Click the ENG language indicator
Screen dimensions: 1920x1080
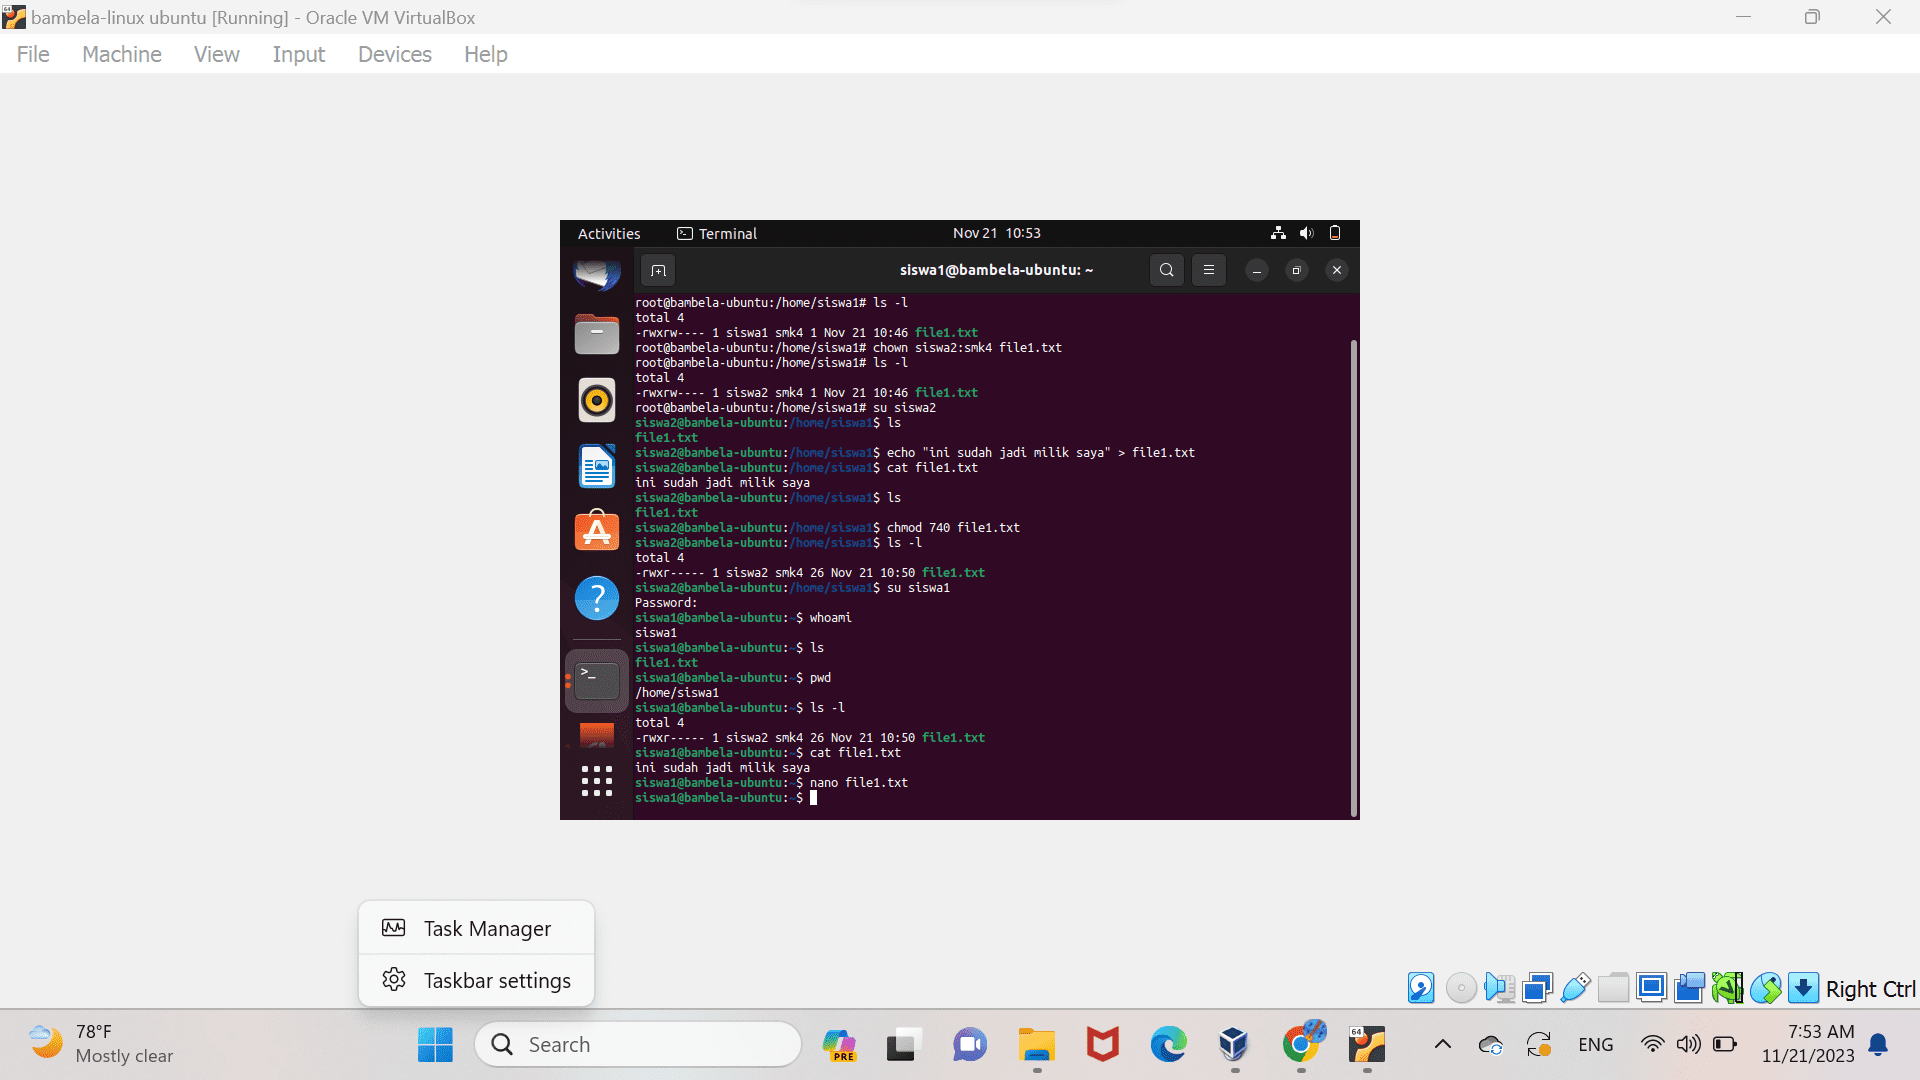tap(1596, 1045)
